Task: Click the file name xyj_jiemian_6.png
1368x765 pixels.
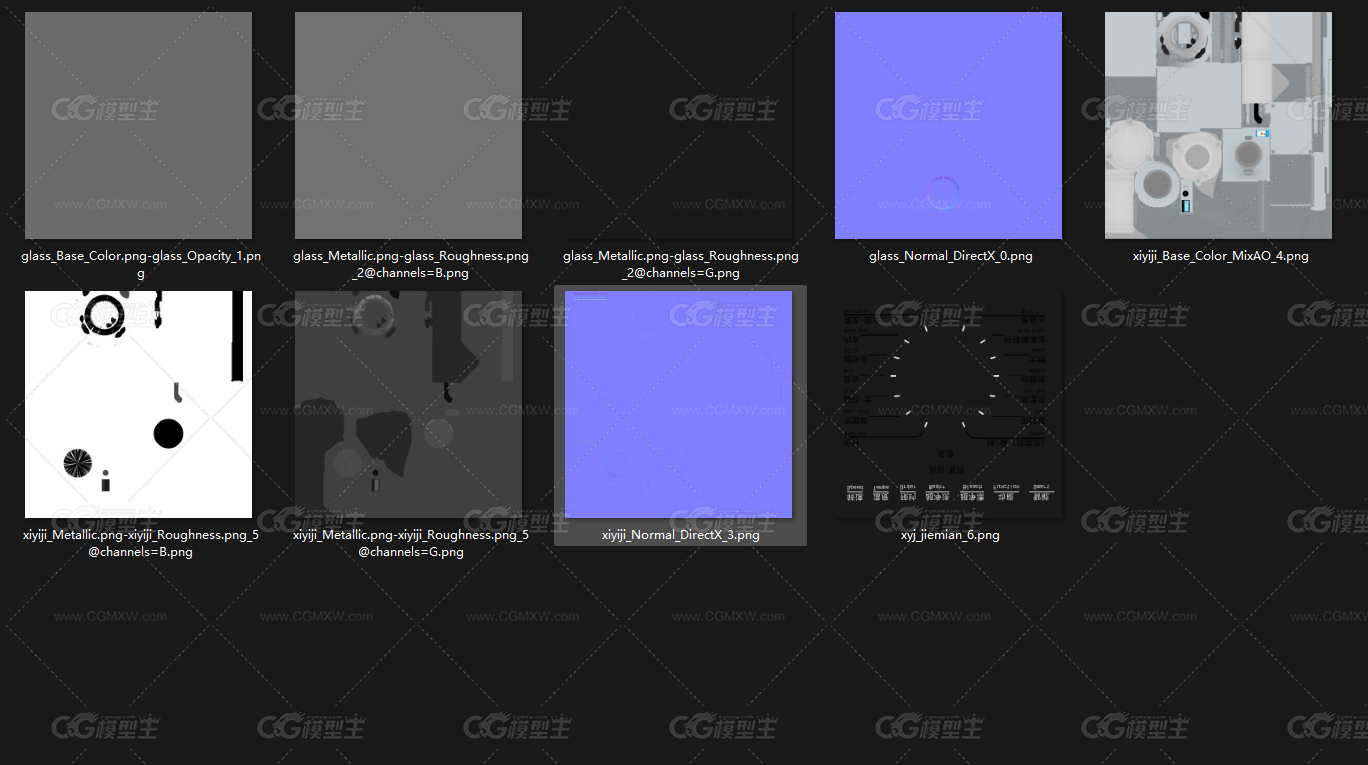Action: click(950, 535)
